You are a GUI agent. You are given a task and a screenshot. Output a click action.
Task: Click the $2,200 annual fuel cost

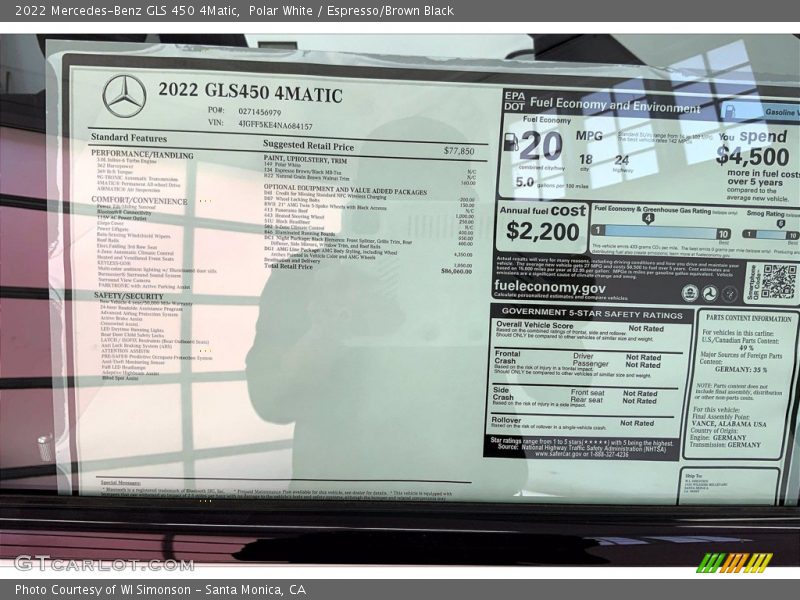(x=542, y=231)
